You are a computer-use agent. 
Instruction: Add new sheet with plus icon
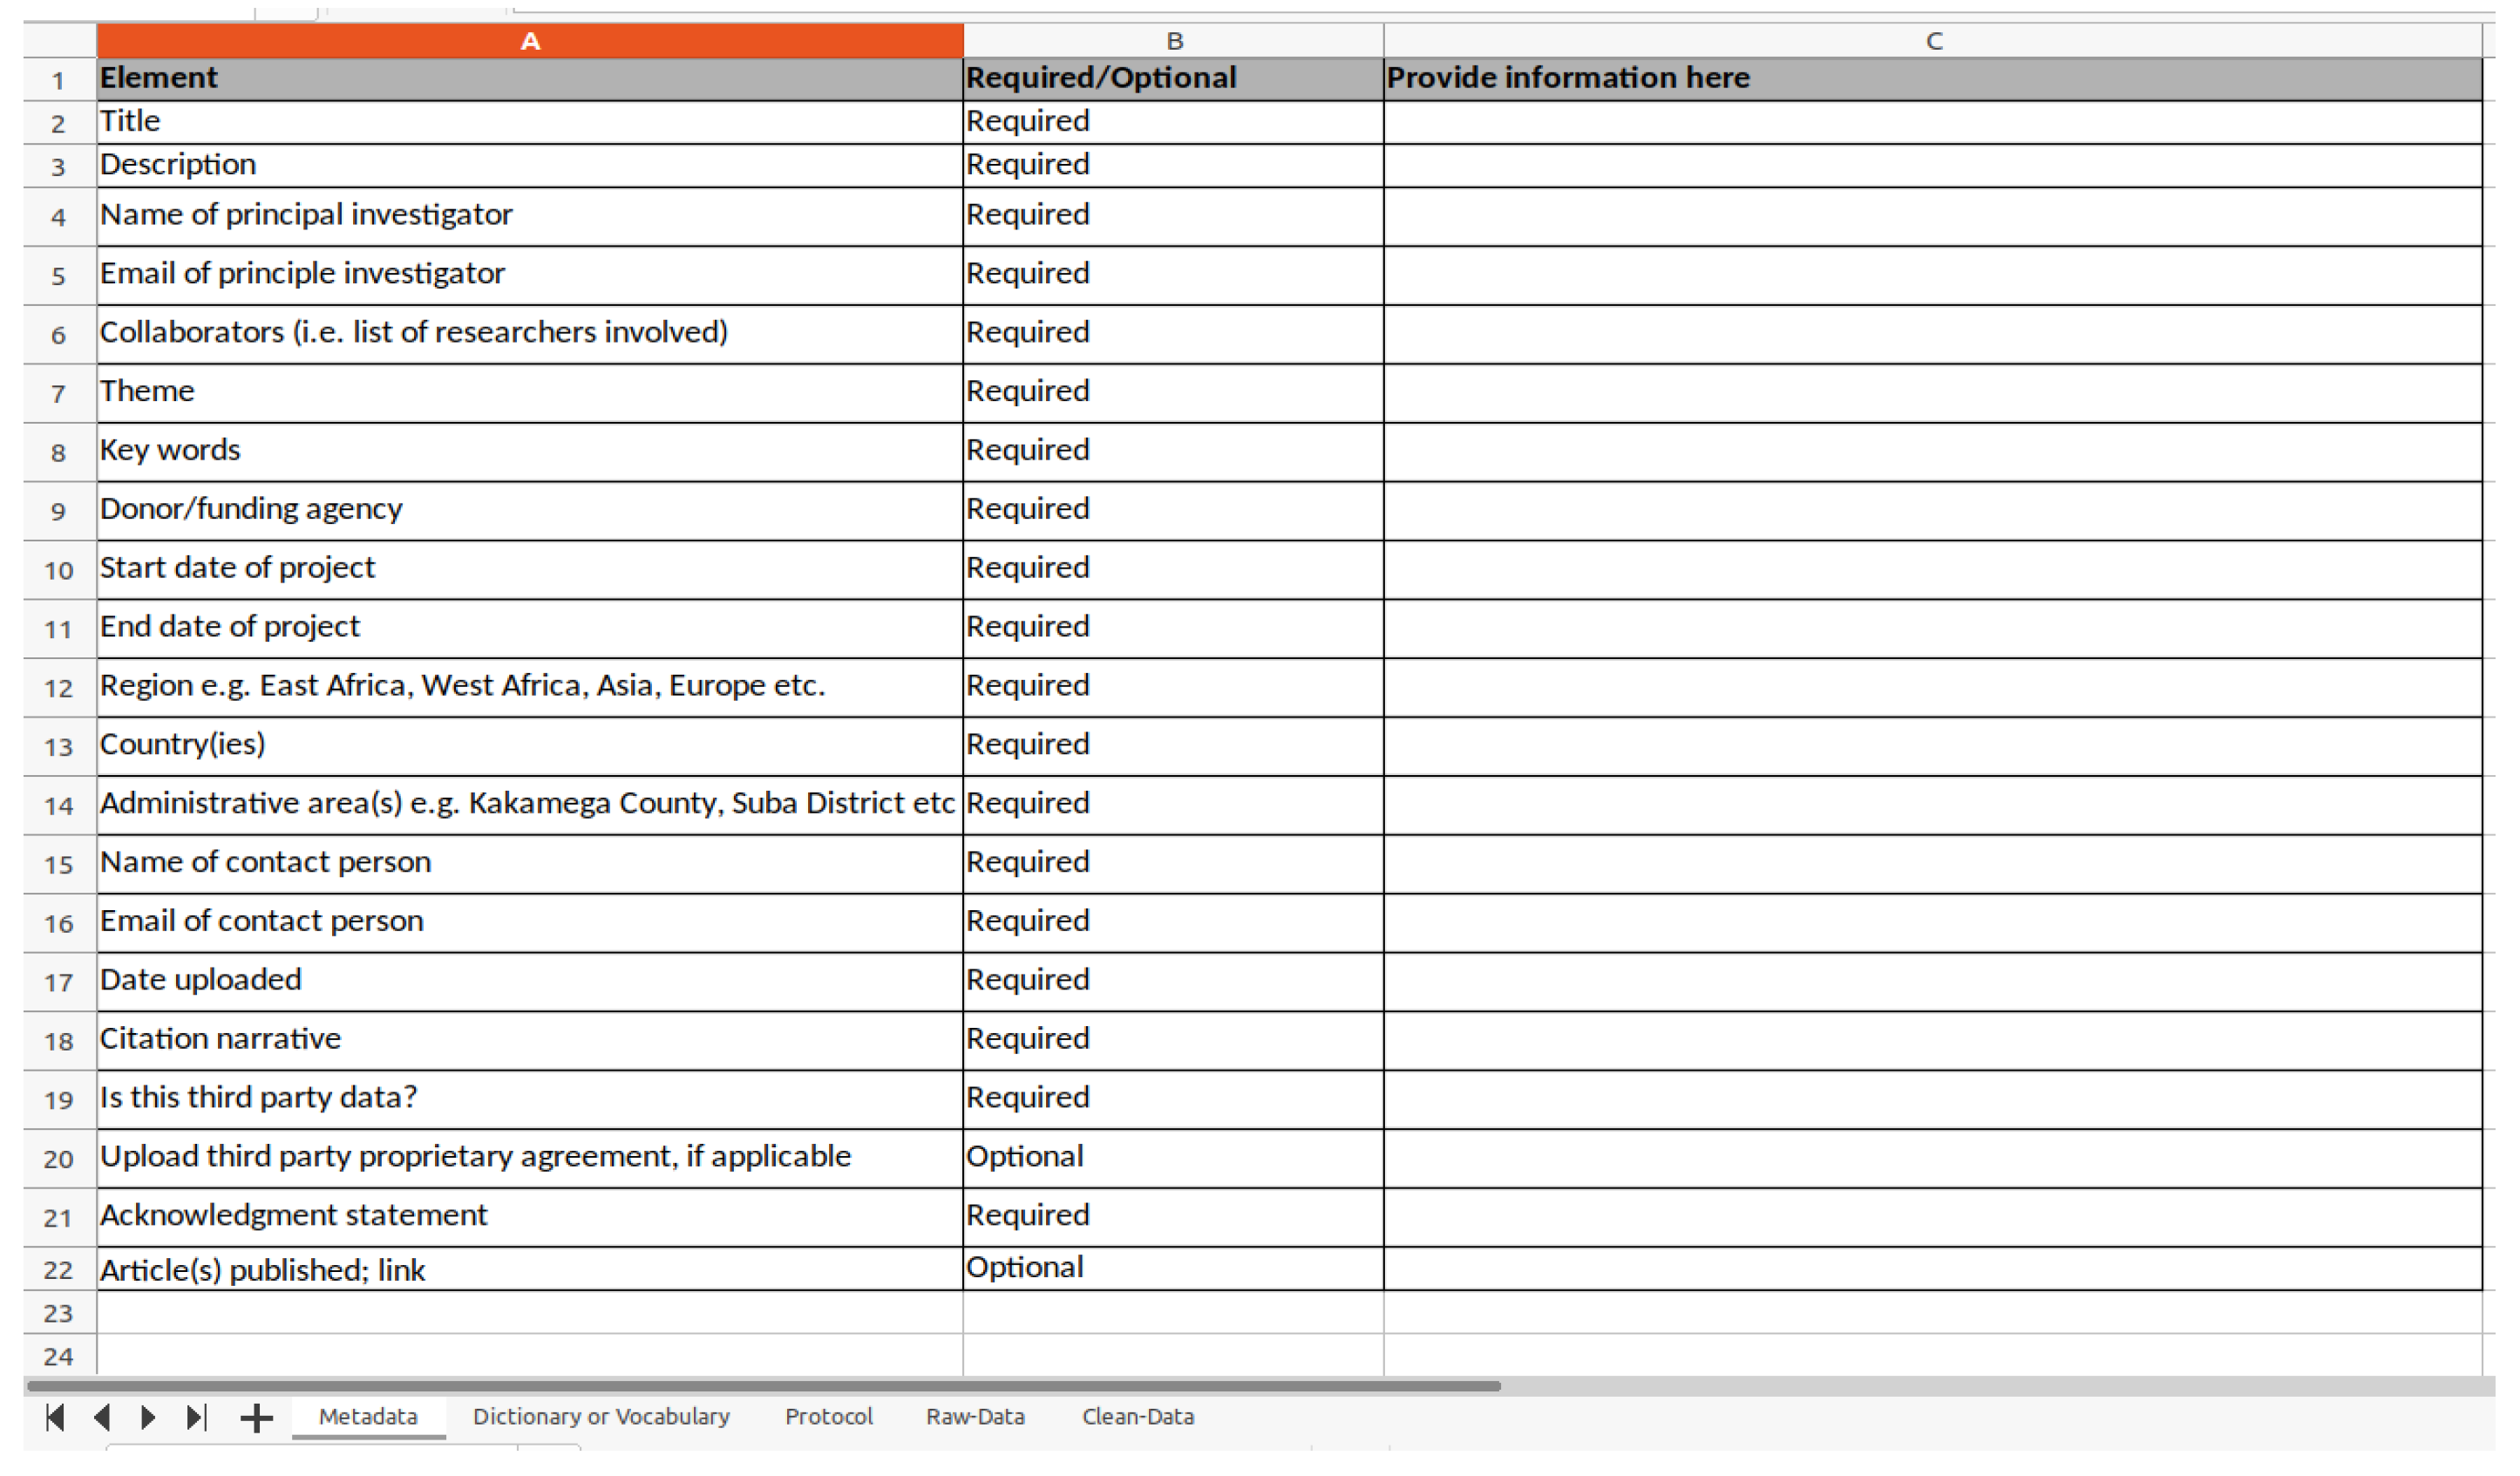tap(256, 1418)
